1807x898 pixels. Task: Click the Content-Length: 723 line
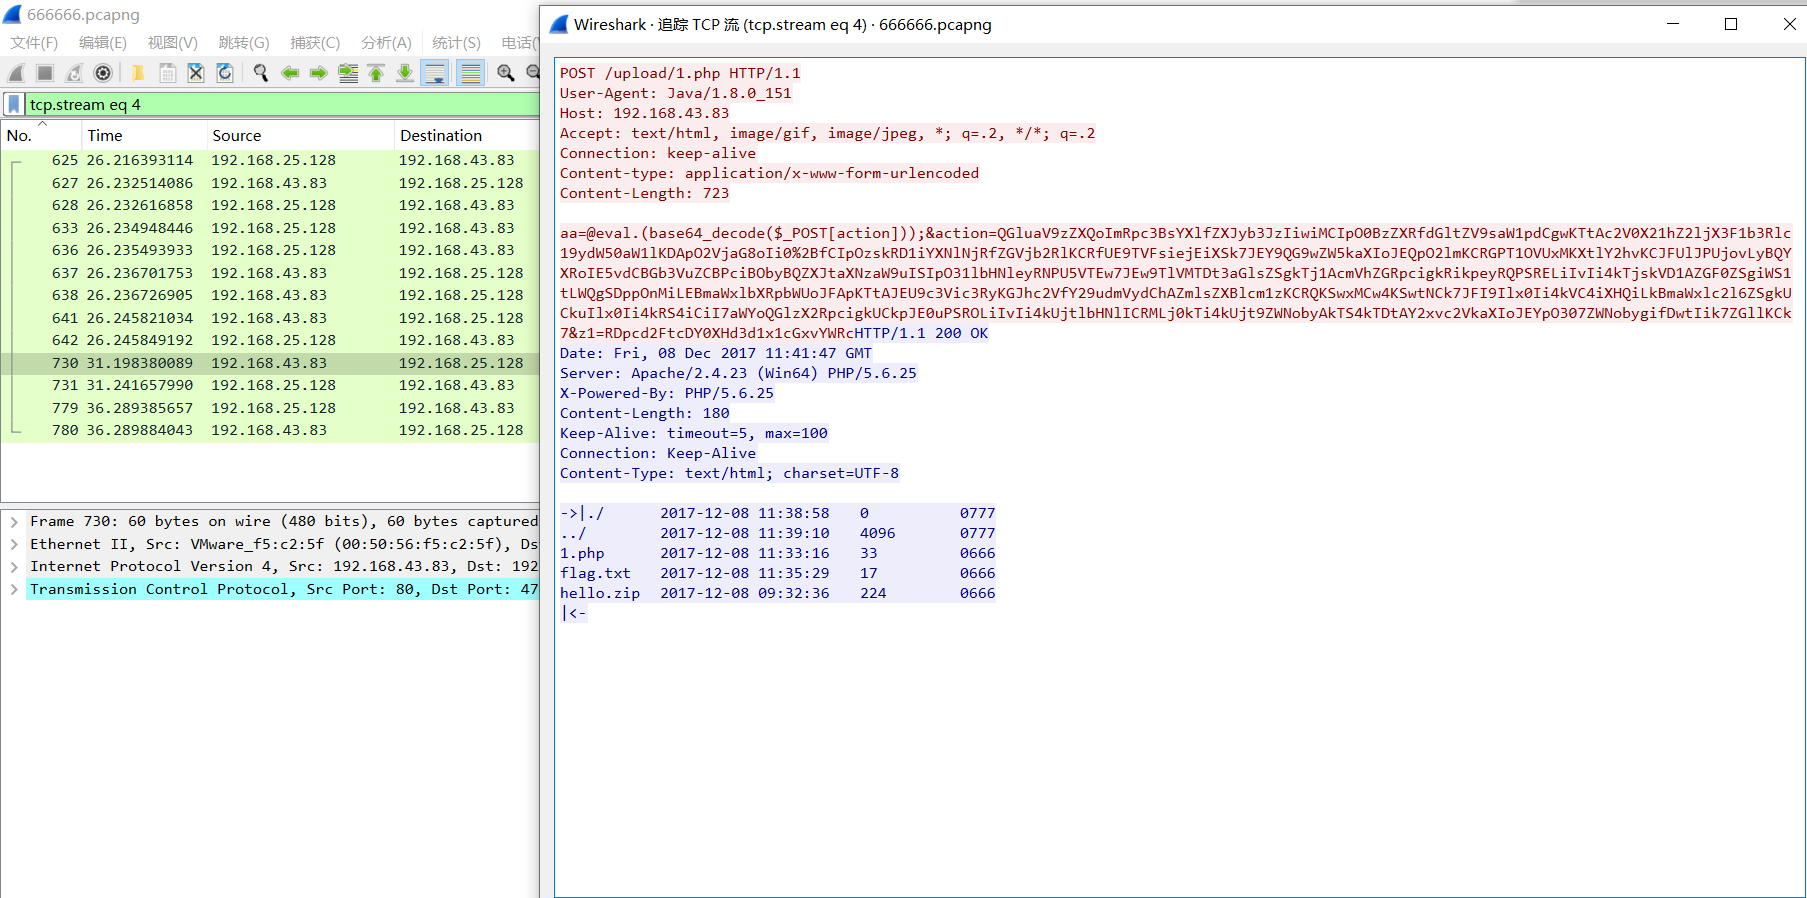[644, 193]
